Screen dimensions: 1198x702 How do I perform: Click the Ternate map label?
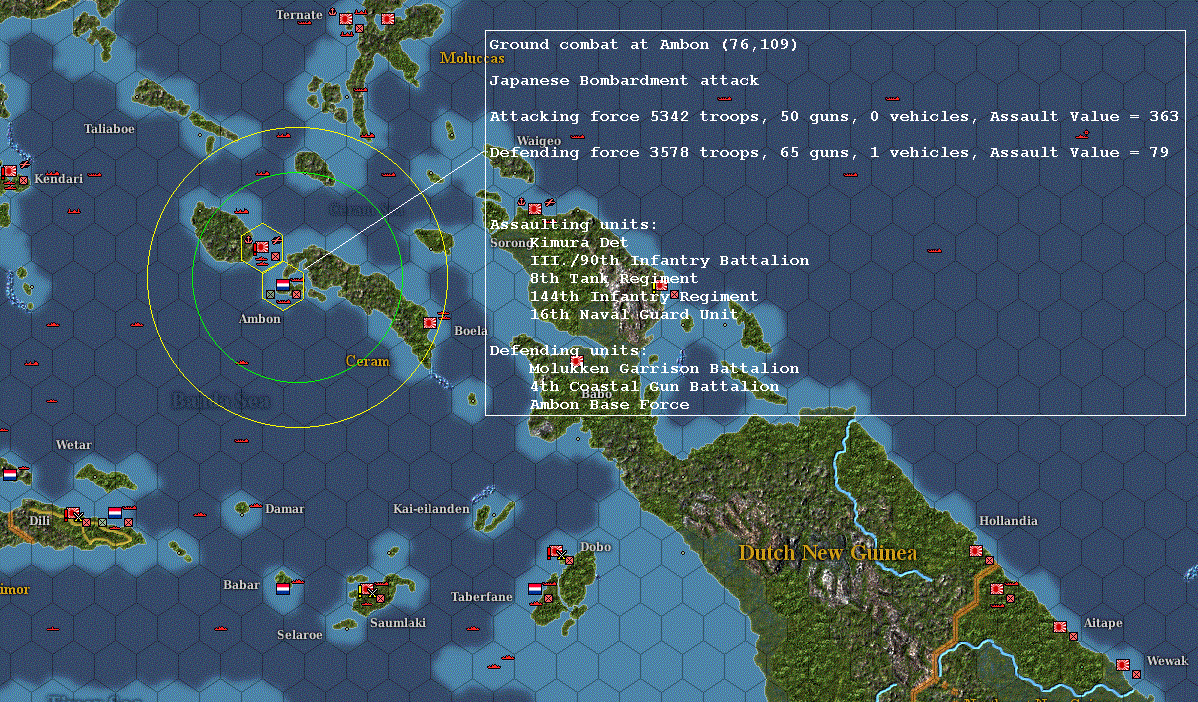pyautogui.click(x=299, y=15)
